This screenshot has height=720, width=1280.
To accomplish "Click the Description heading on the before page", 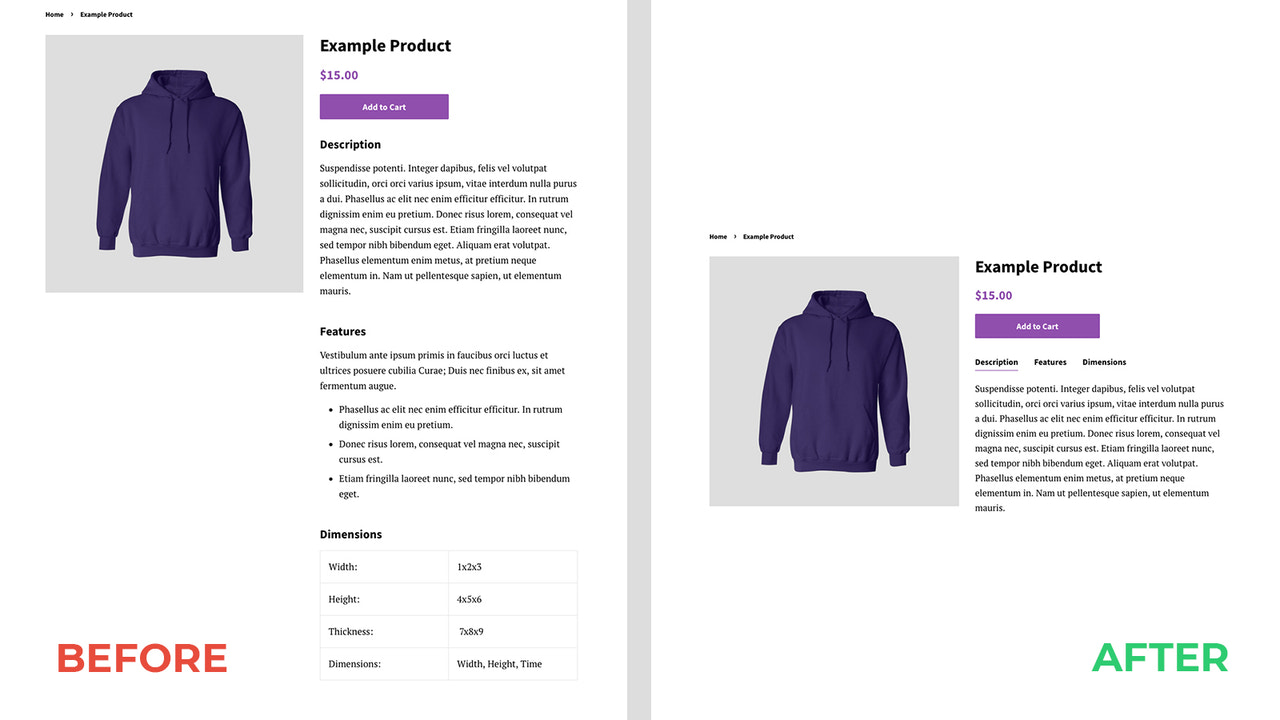I will (350, 143).
